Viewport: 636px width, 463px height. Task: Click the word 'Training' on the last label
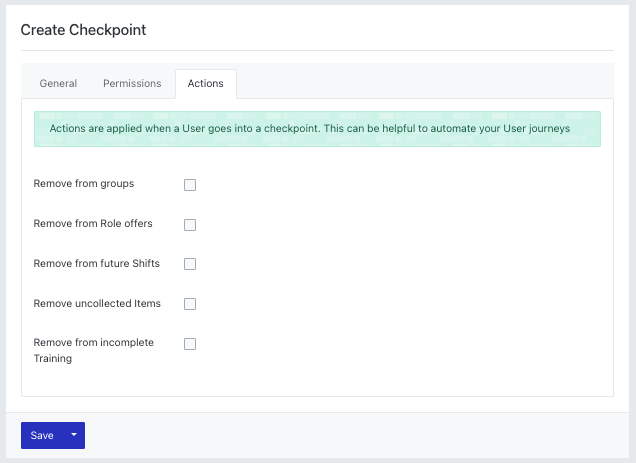point(53,359)
